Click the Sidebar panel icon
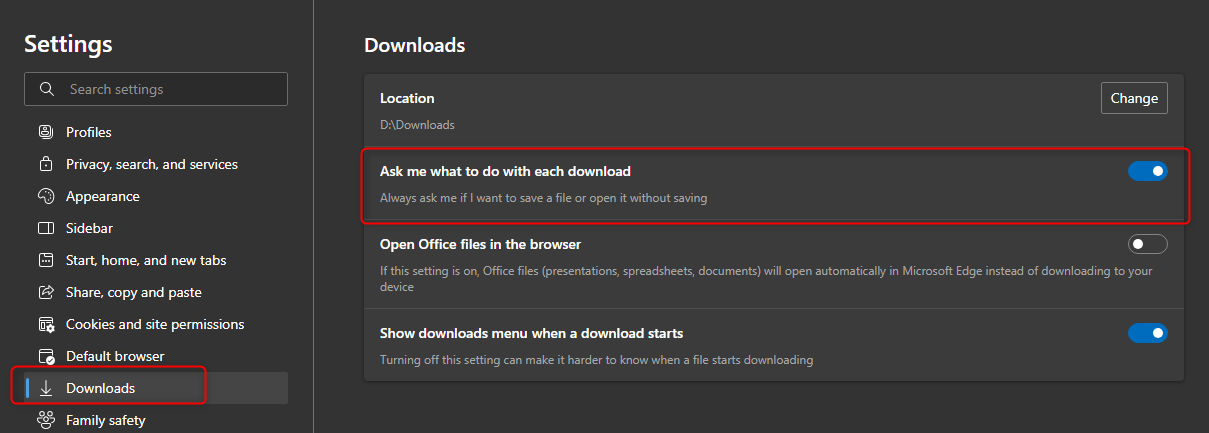 [x=46, y=228]
